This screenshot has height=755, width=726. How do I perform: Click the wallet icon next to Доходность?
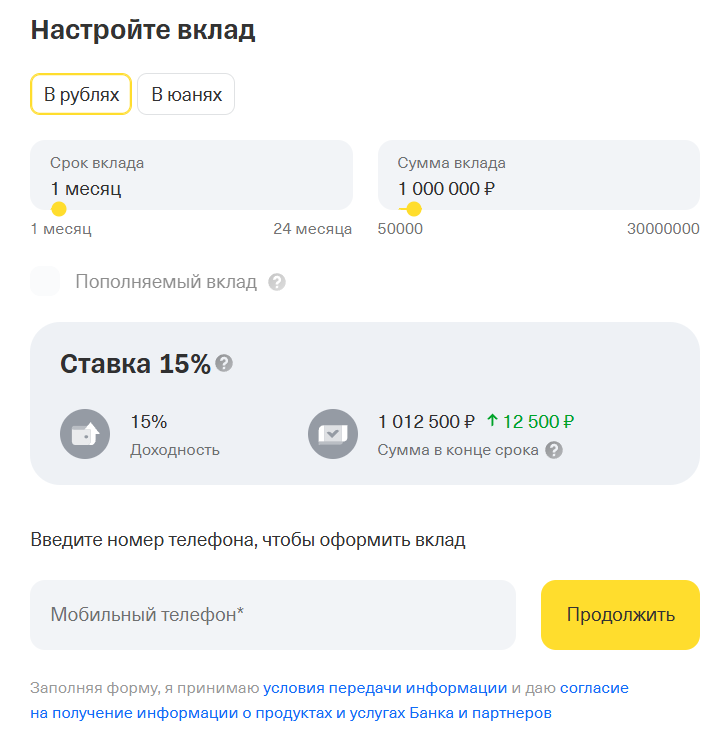point(85,435)
